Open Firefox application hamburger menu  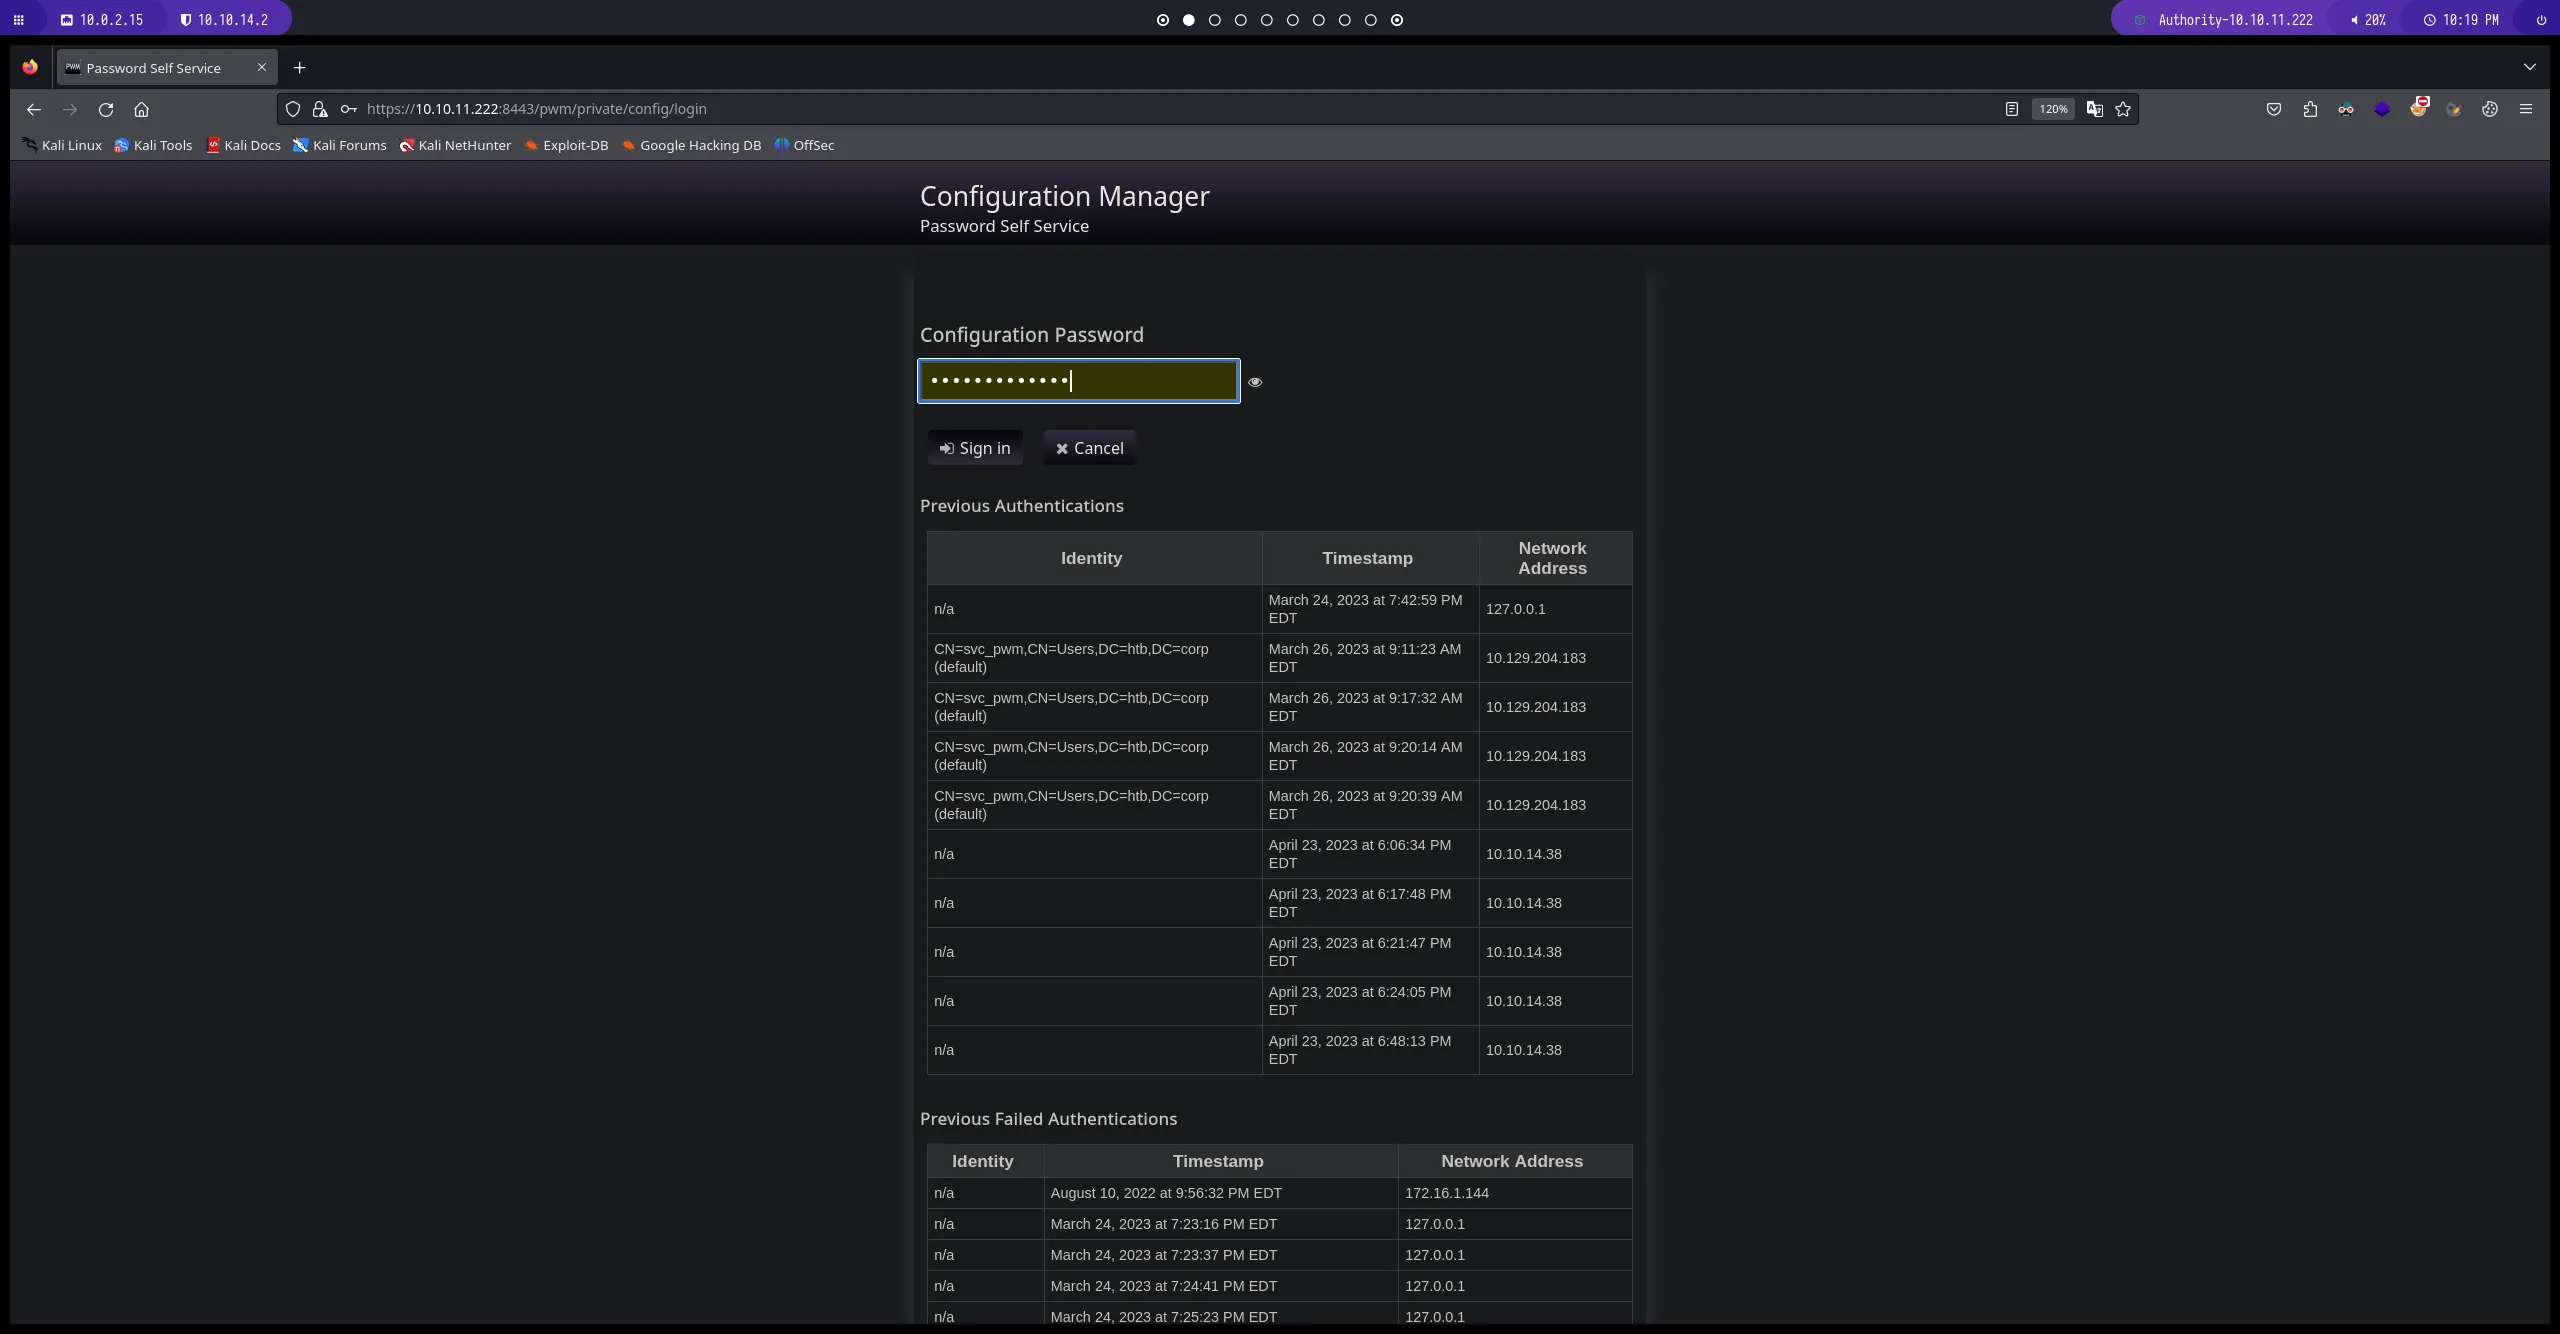click(2526, 109)
